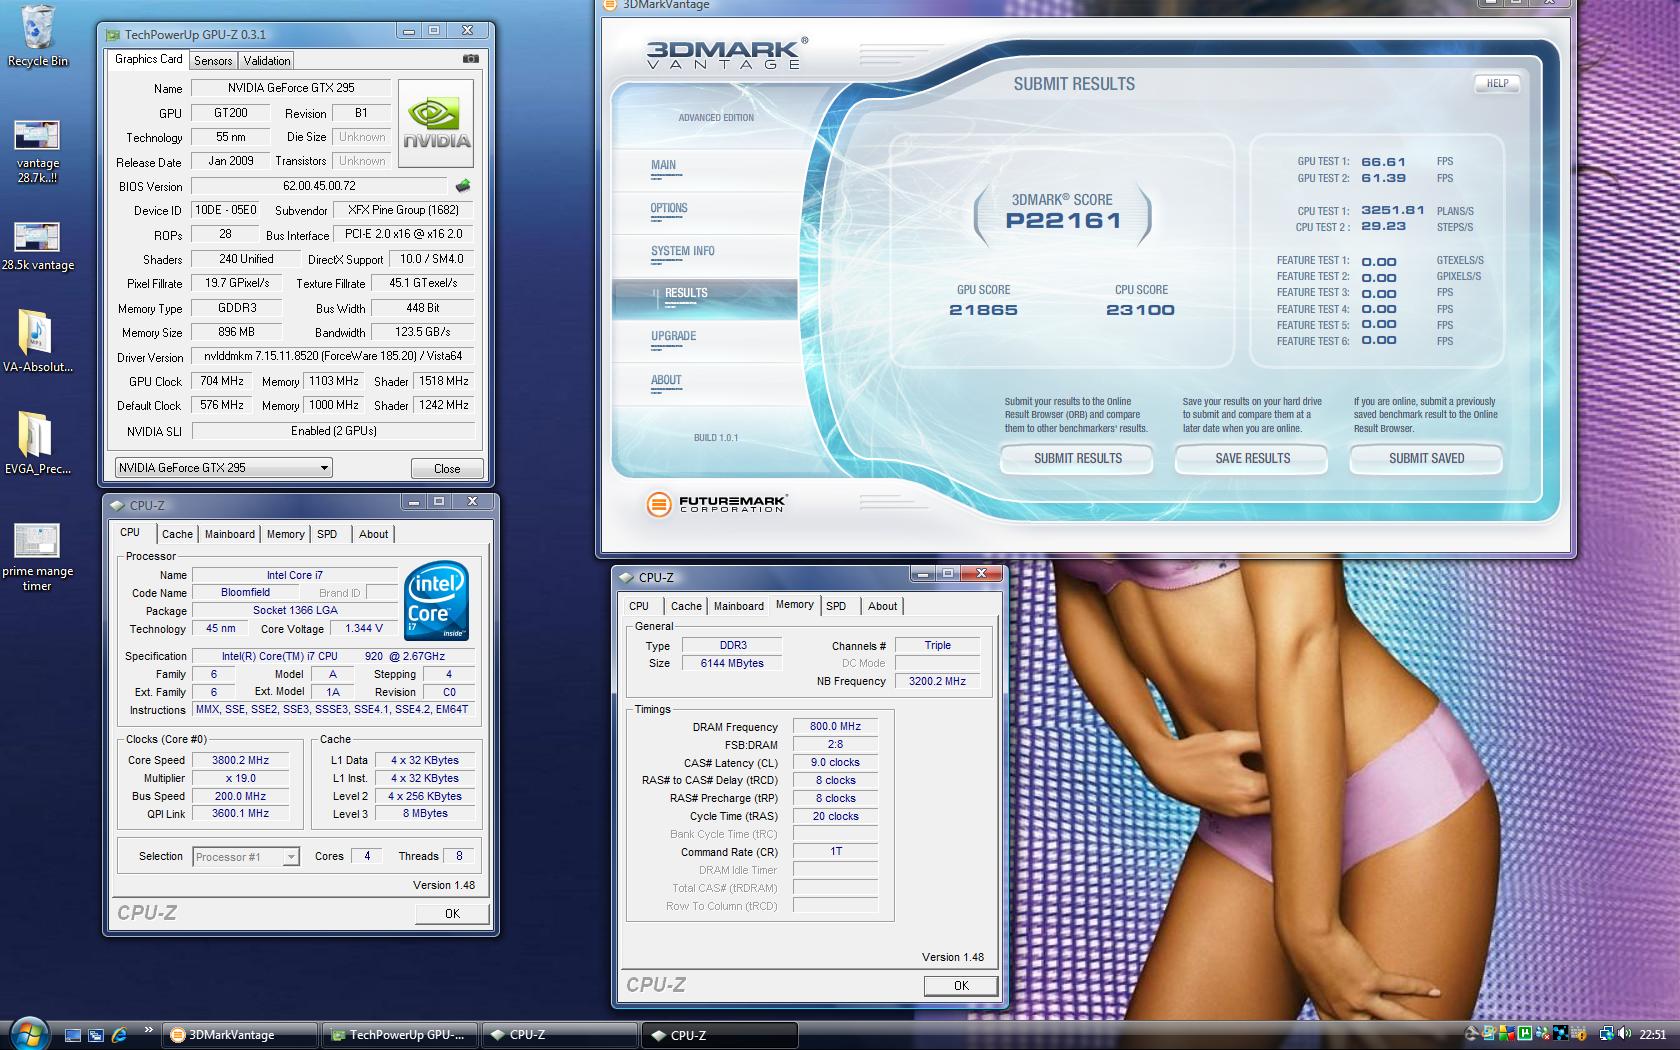Click the CPU-Z title bar icon of CPU window
This screenshot has width=1680, height=1050.
(117, 505)
